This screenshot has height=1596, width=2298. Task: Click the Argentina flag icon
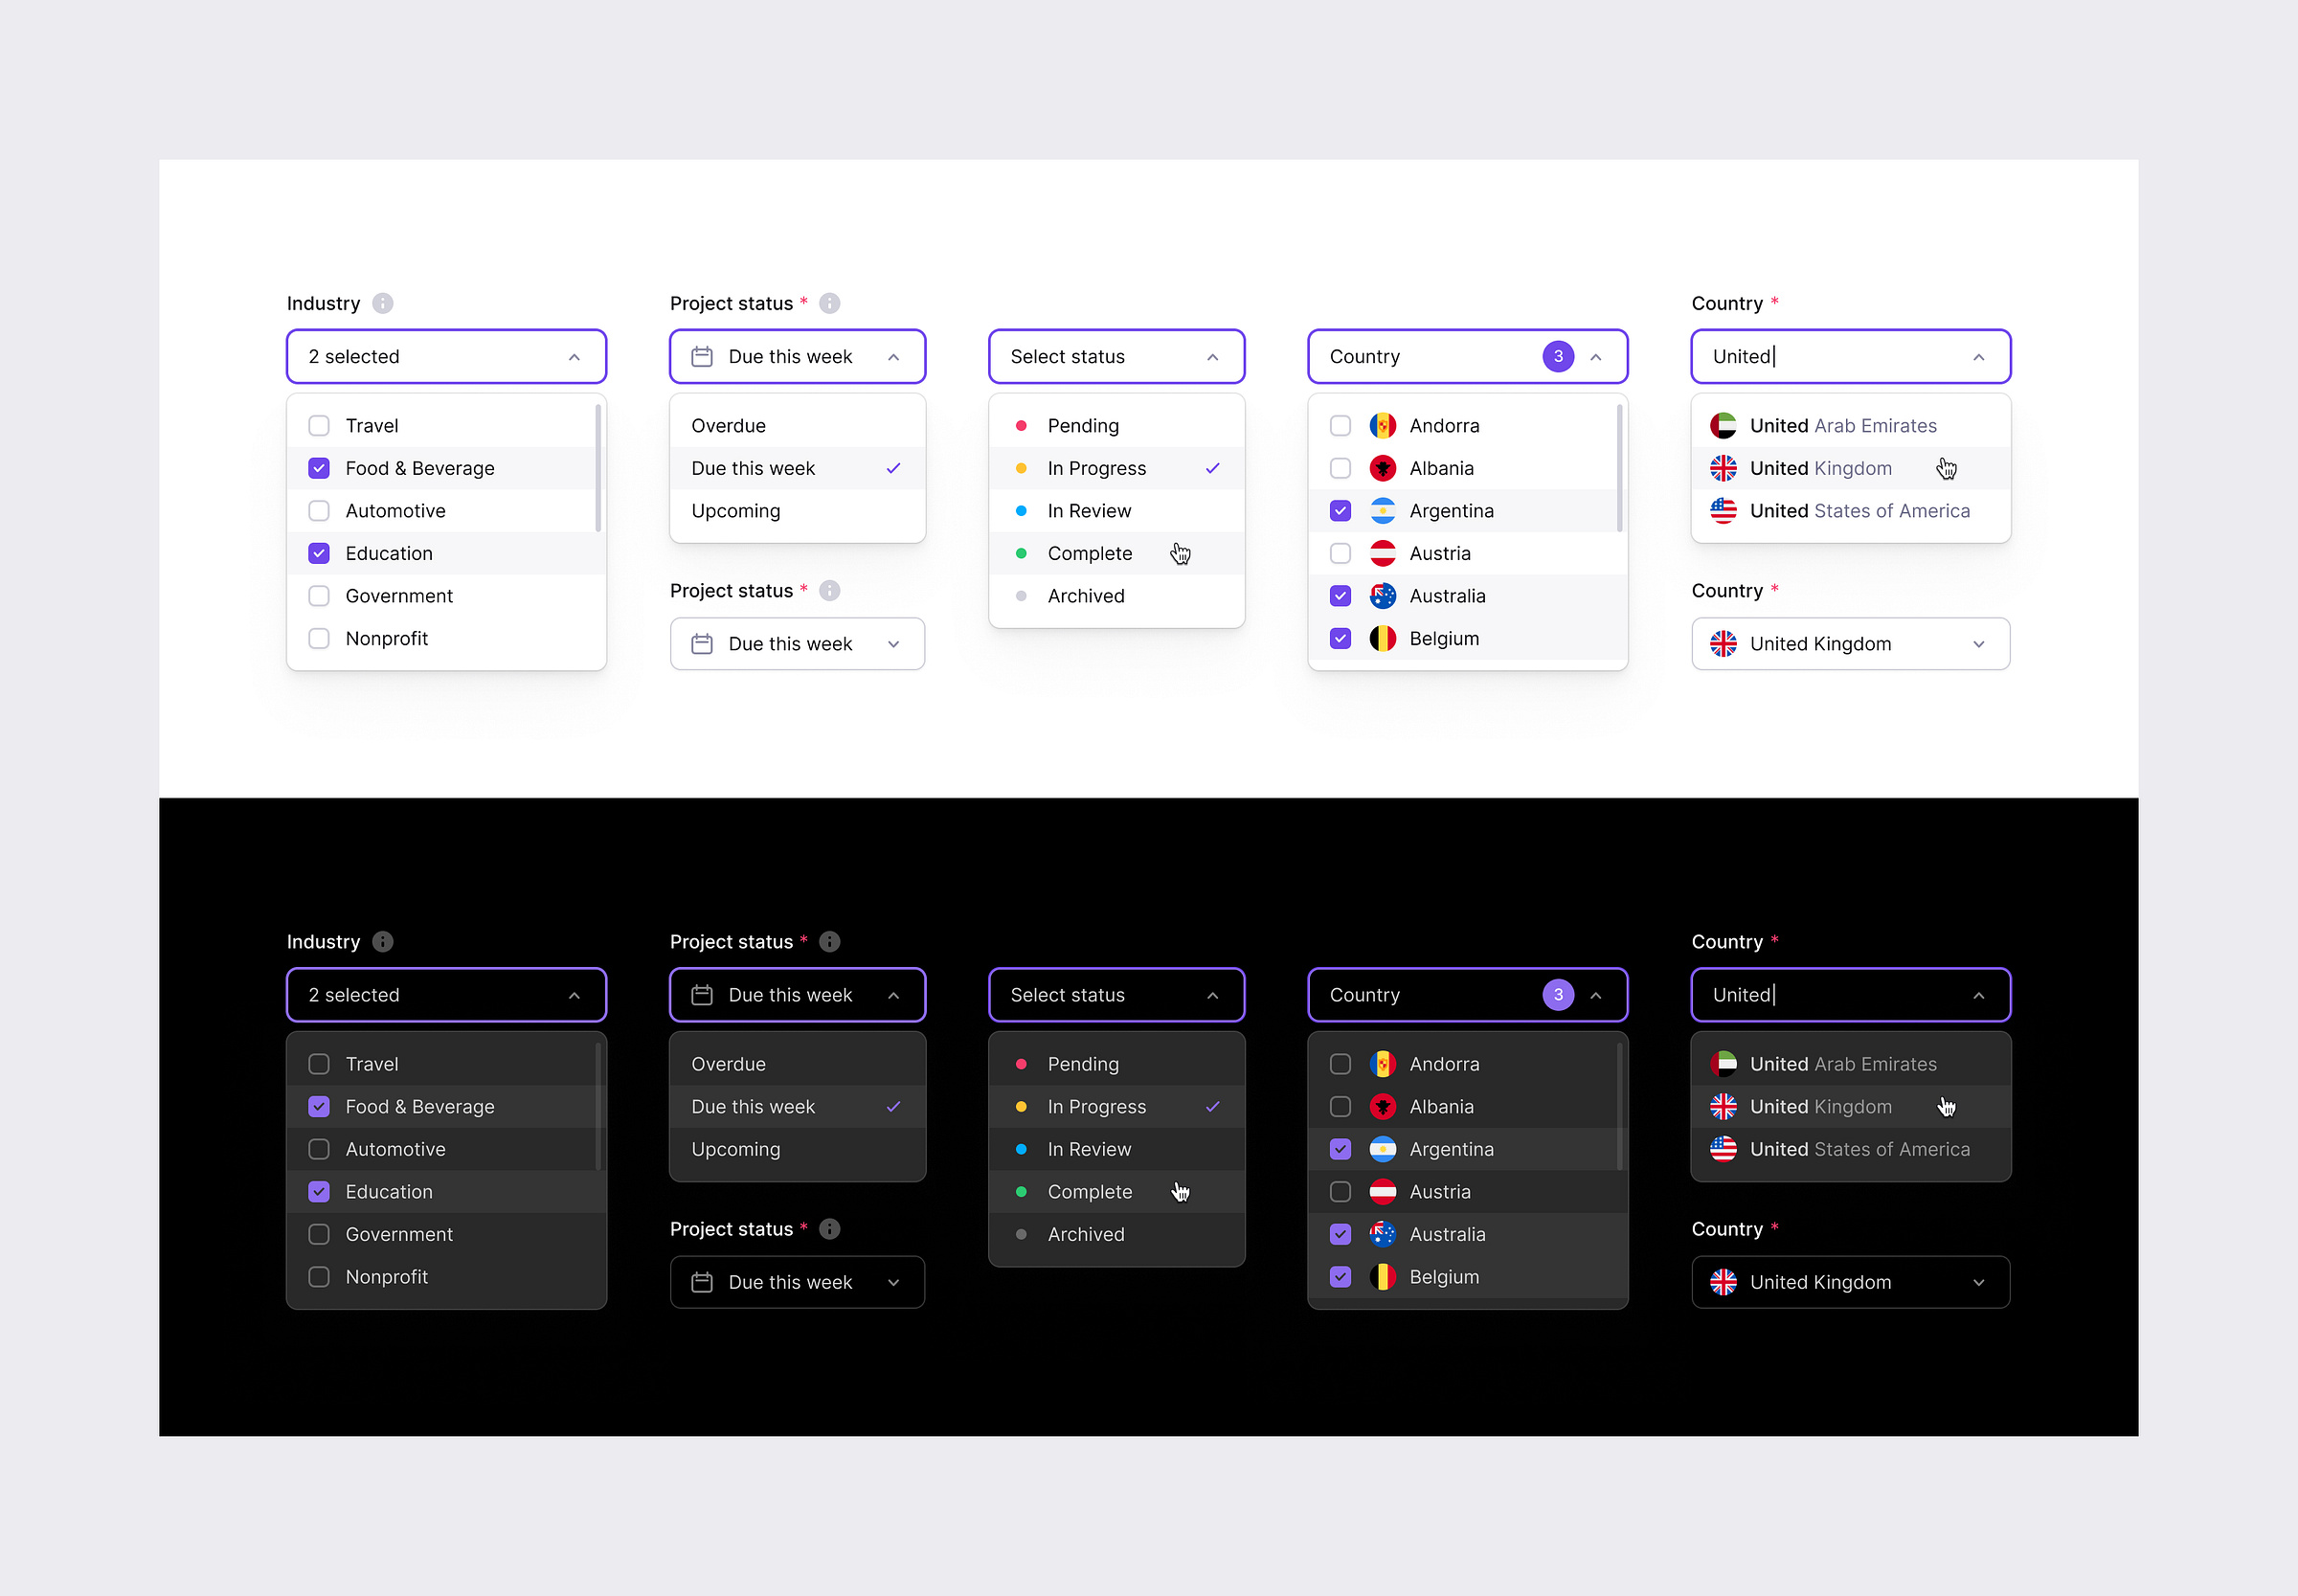[x=1383, y=510]
